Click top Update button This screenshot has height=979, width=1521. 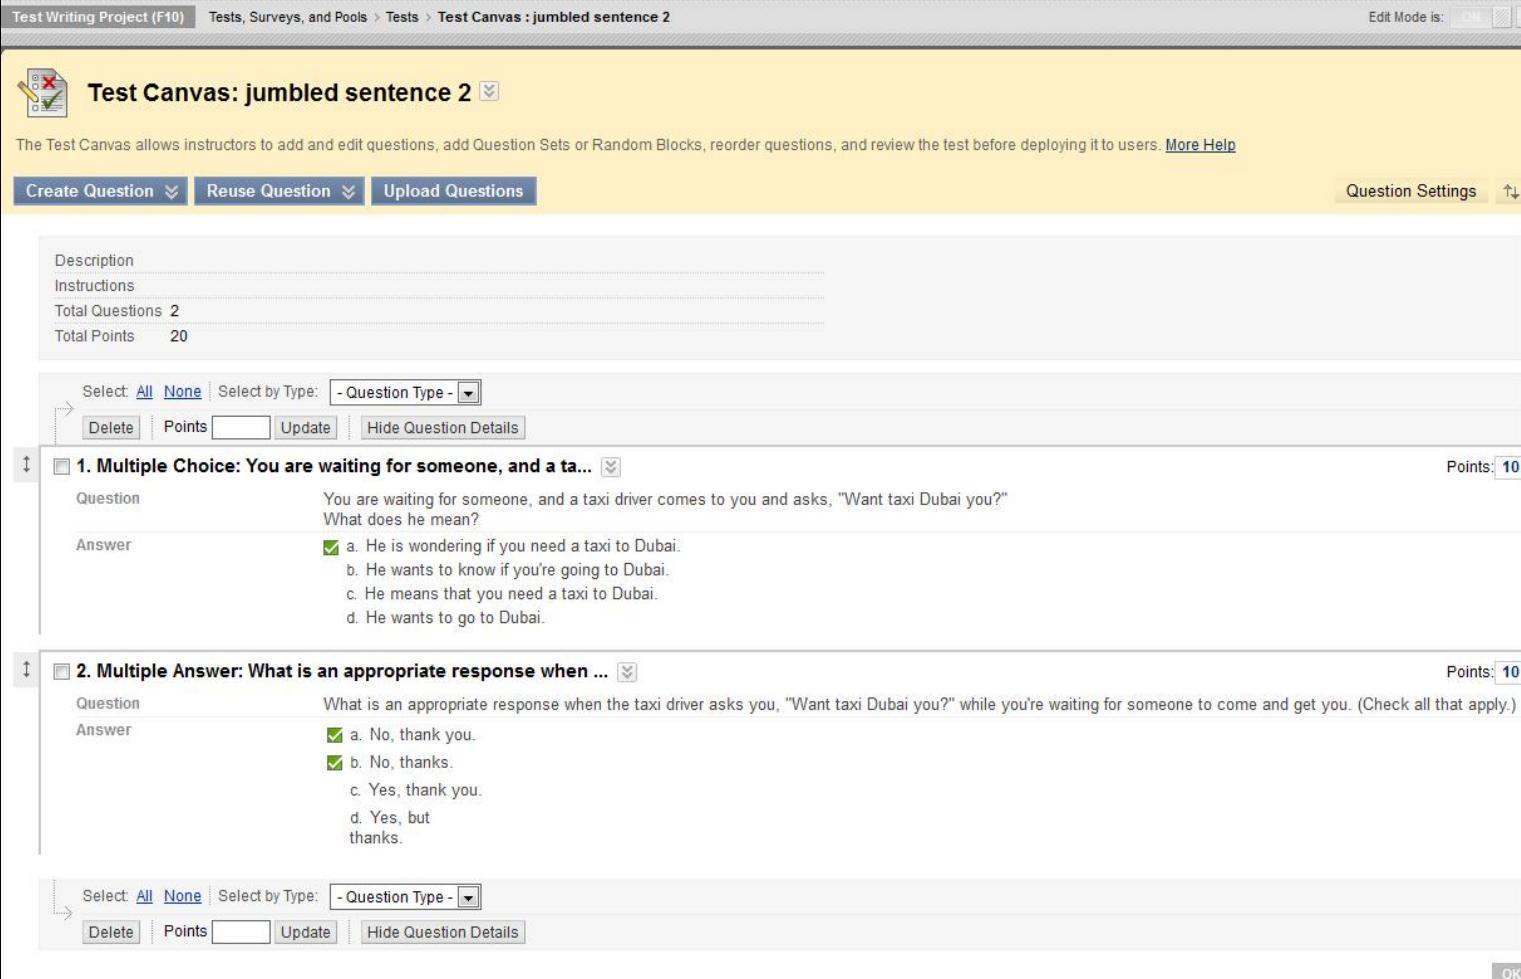coord(305,428)
